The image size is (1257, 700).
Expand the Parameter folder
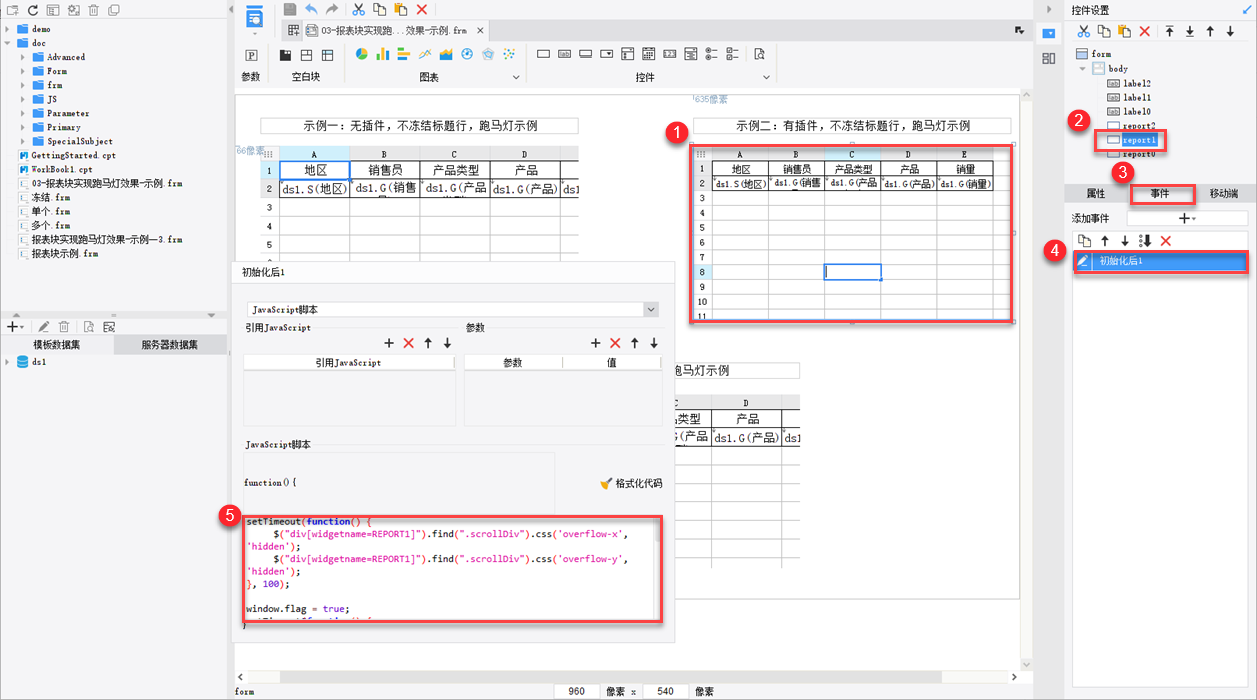click(x=23, y=113)
